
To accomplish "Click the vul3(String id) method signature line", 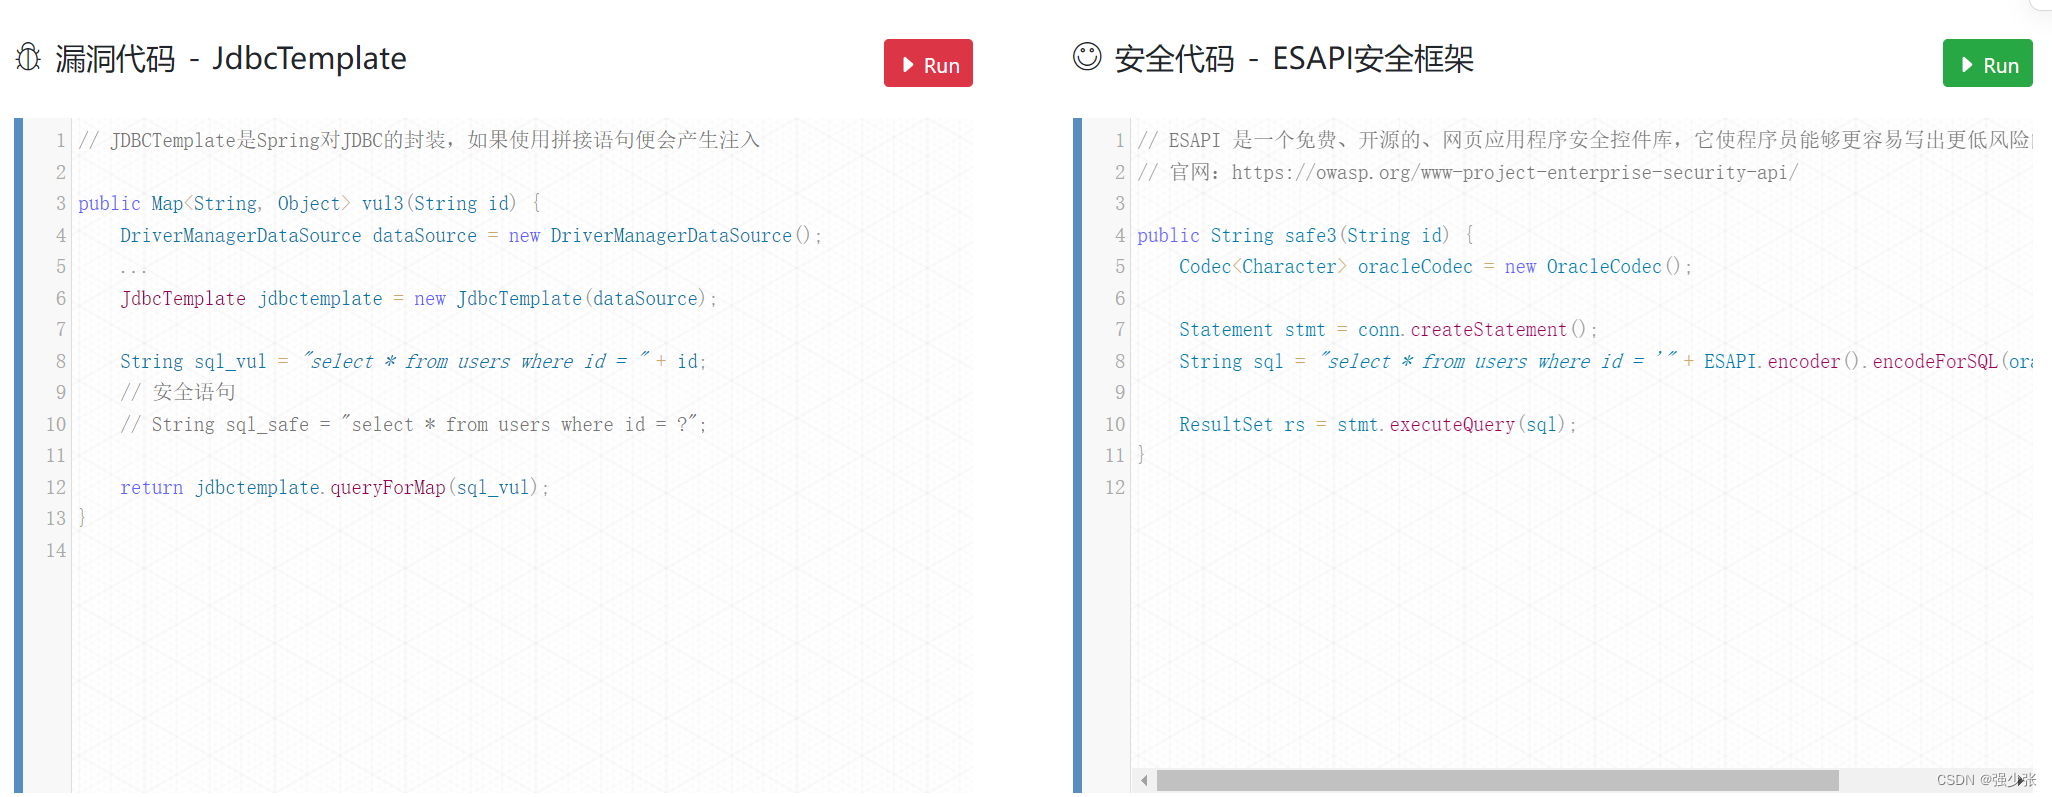I will 310,203.
